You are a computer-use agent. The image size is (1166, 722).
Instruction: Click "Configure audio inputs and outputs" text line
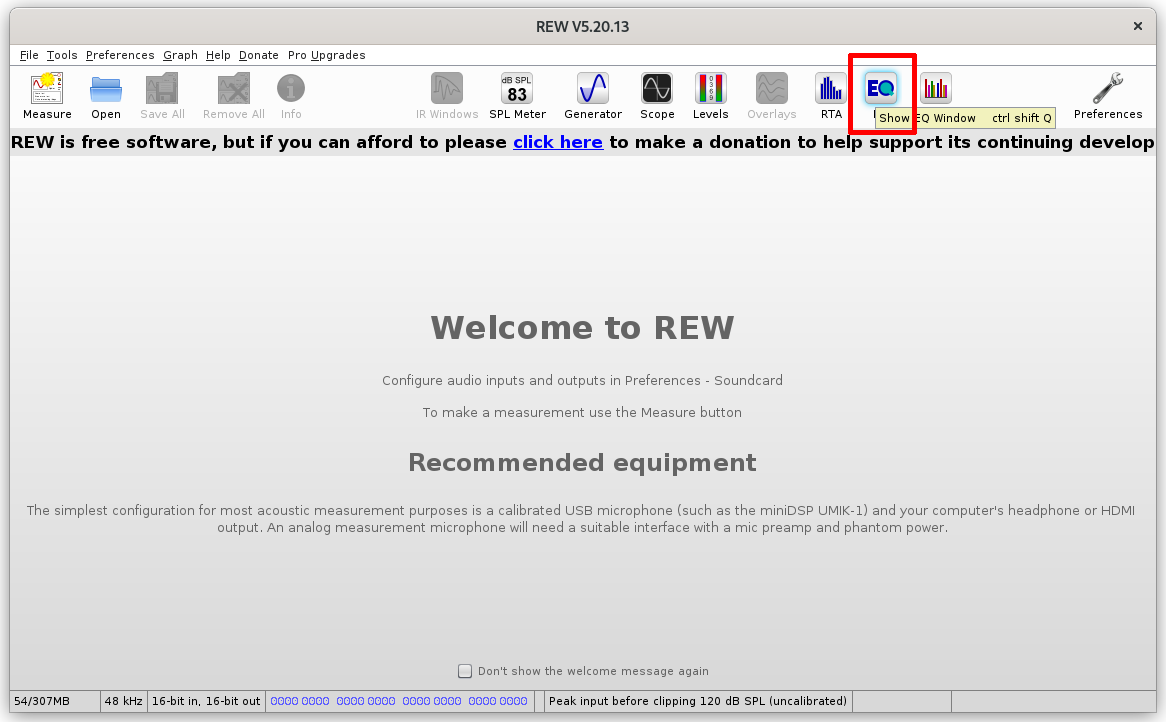point(582,380)
